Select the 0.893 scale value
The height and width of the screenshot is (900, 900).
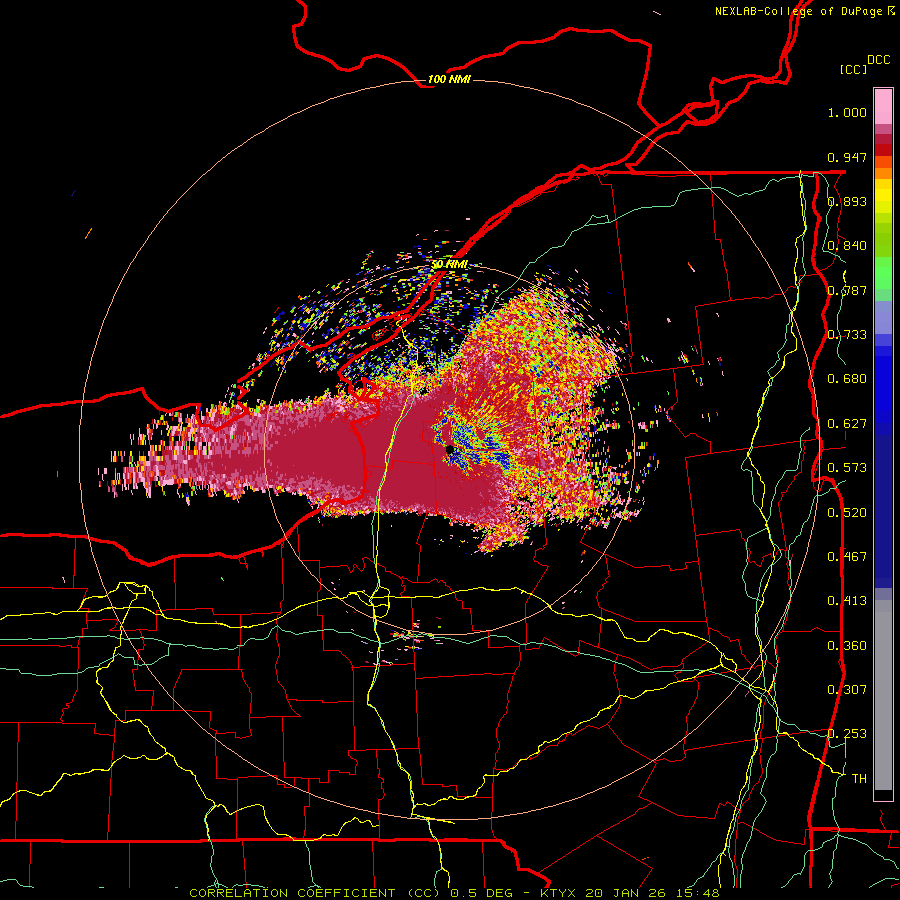pyautogui.click(x=847, y=201)
